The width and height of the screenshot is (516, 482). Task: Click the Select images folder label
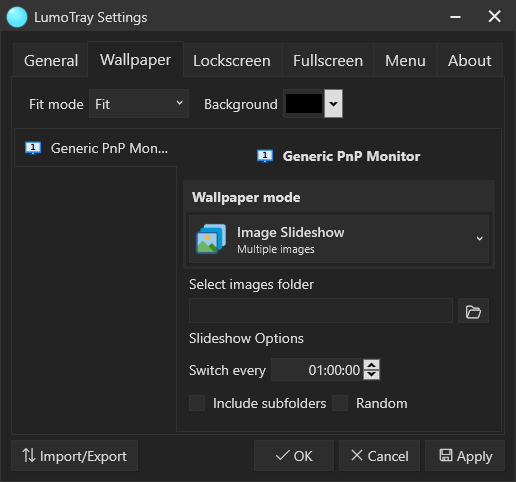tap(251, 284)
